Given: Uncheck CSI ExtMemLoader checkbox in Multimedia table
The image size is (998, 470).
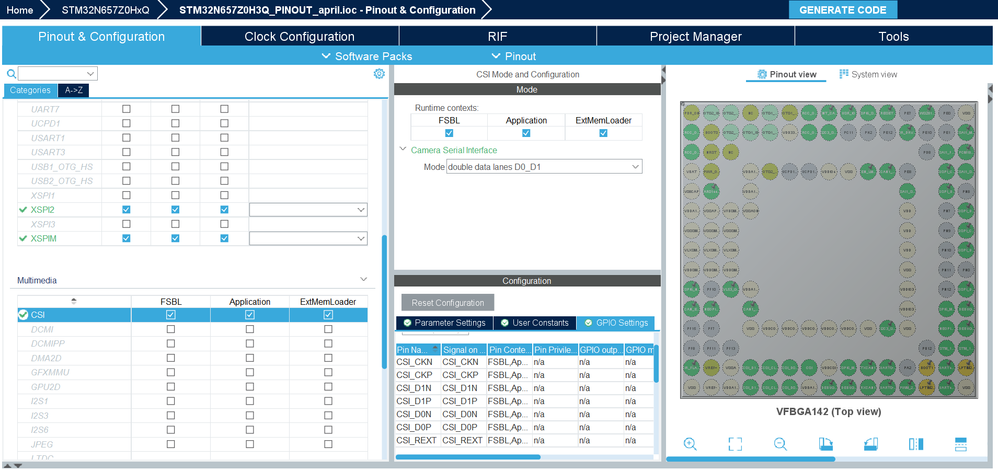Looking at the screenshot, I should pyautogui.click(x=328, y=315).
